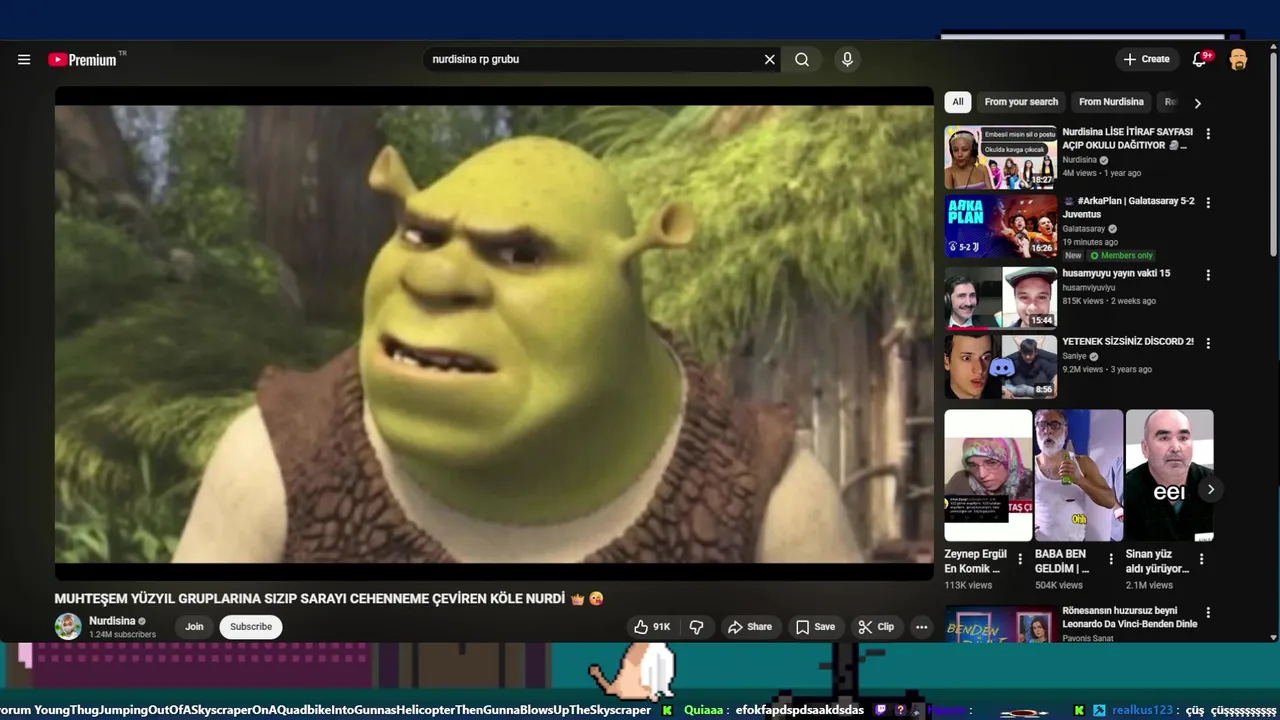This screenshot has height=720, width=1280.
Task: Open options for Rönesansın huzursuz beyni video
Action: click(x=1208, y=613)
